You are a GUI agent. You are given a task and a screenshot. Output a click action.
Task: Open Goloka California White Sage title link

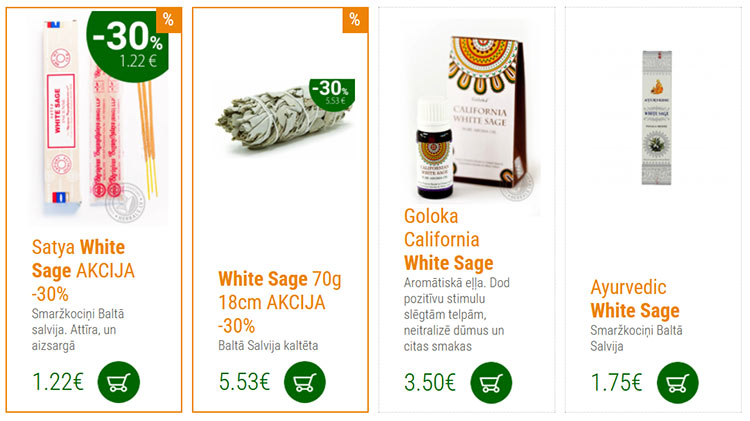(448, 240)
